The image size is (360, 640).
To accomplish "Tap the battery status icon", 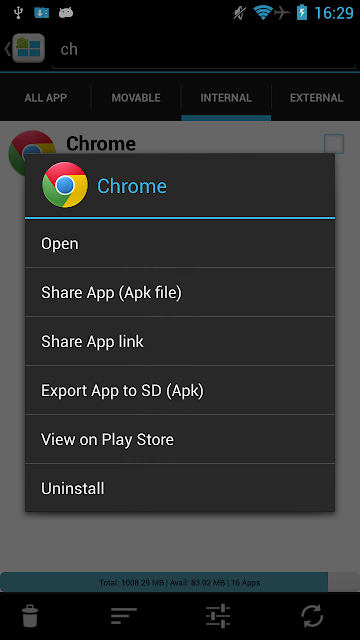I will [x=302, y=12].
